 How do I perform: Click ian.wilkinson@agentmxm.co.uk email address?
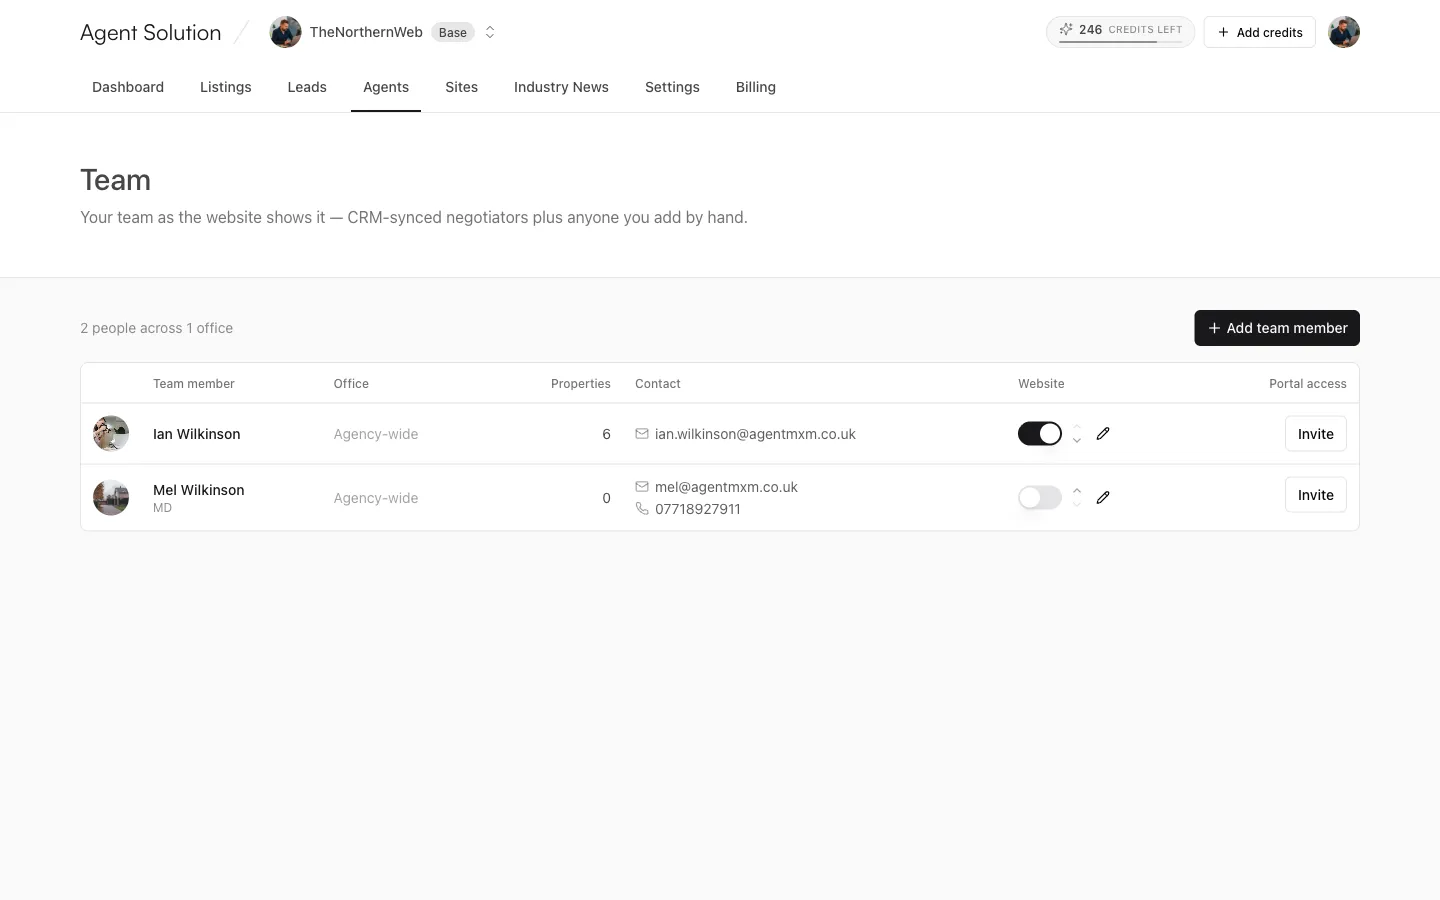(755, 434)
